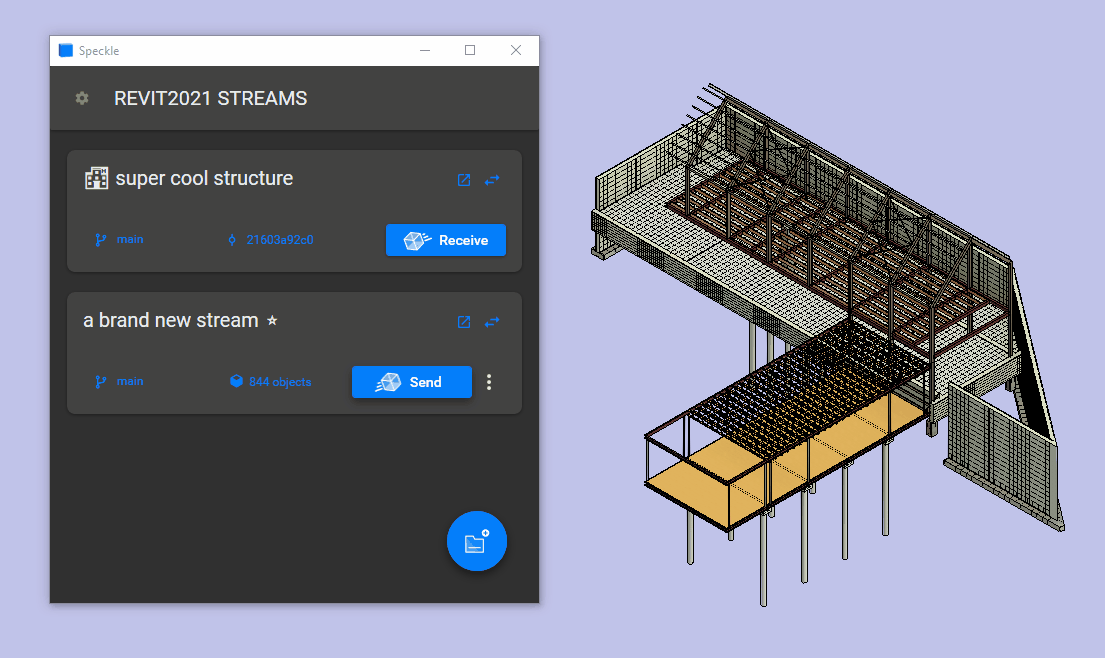1105x658 pixels.
Task: Close the Speckle window
Action: [x=516, y=50]
